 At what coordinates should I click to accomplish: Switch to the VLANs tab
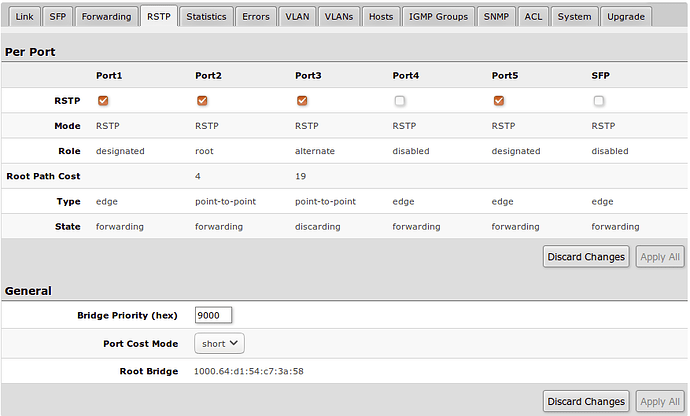coord(339,17)
